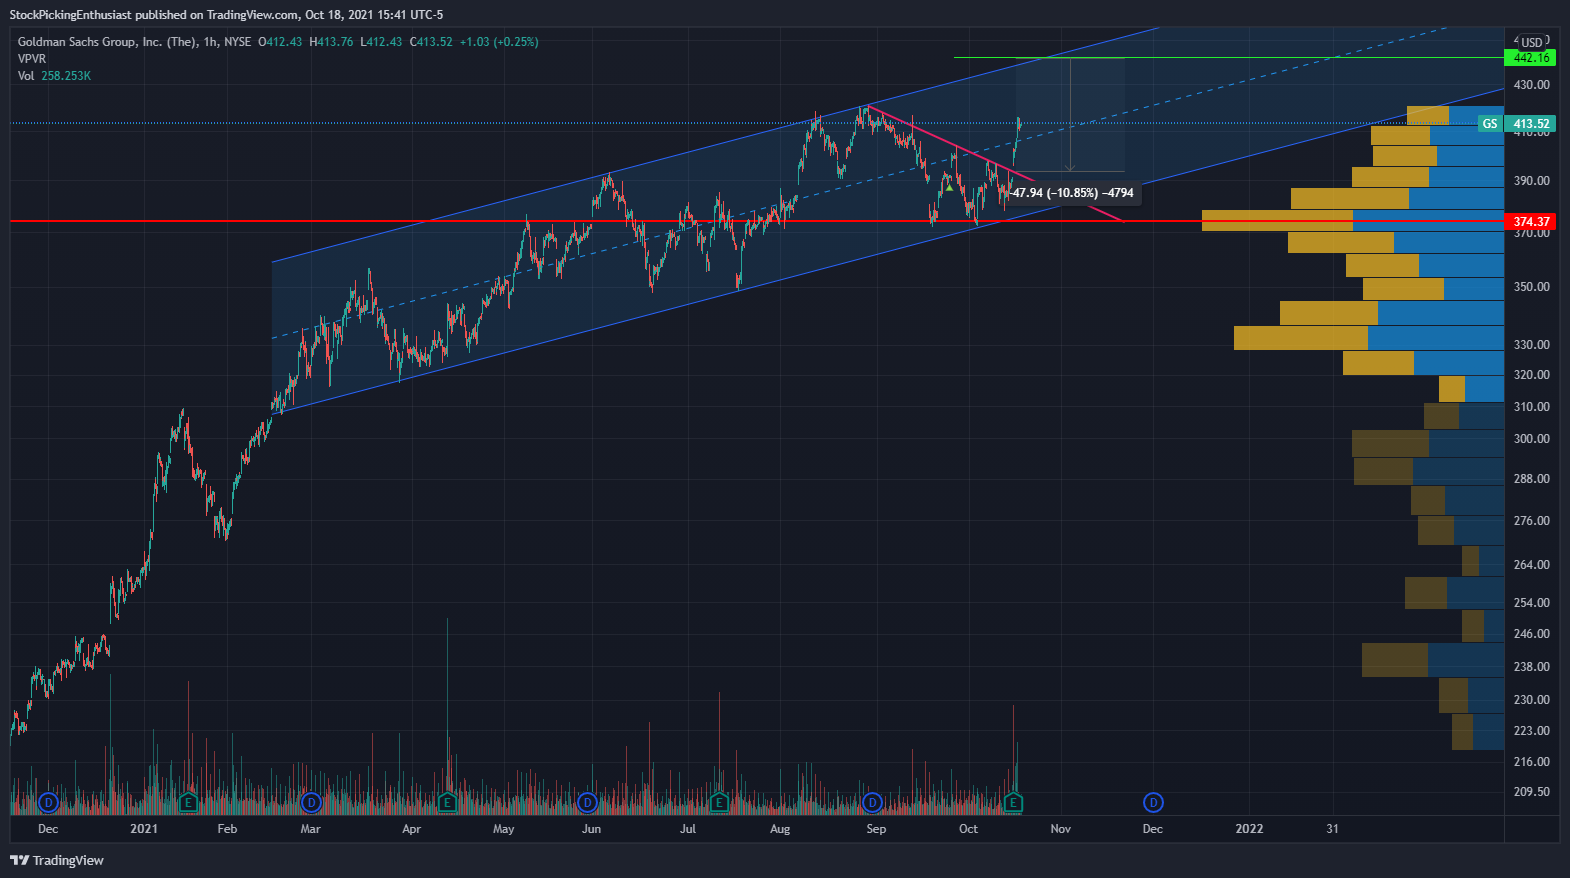Click the green 442.16 price label
Screen dimensions: 1570x878
coord(1530,58)
